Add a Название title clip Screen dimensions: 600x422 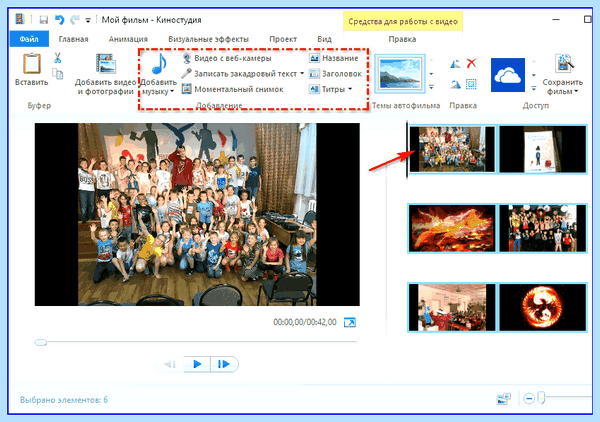334,58
